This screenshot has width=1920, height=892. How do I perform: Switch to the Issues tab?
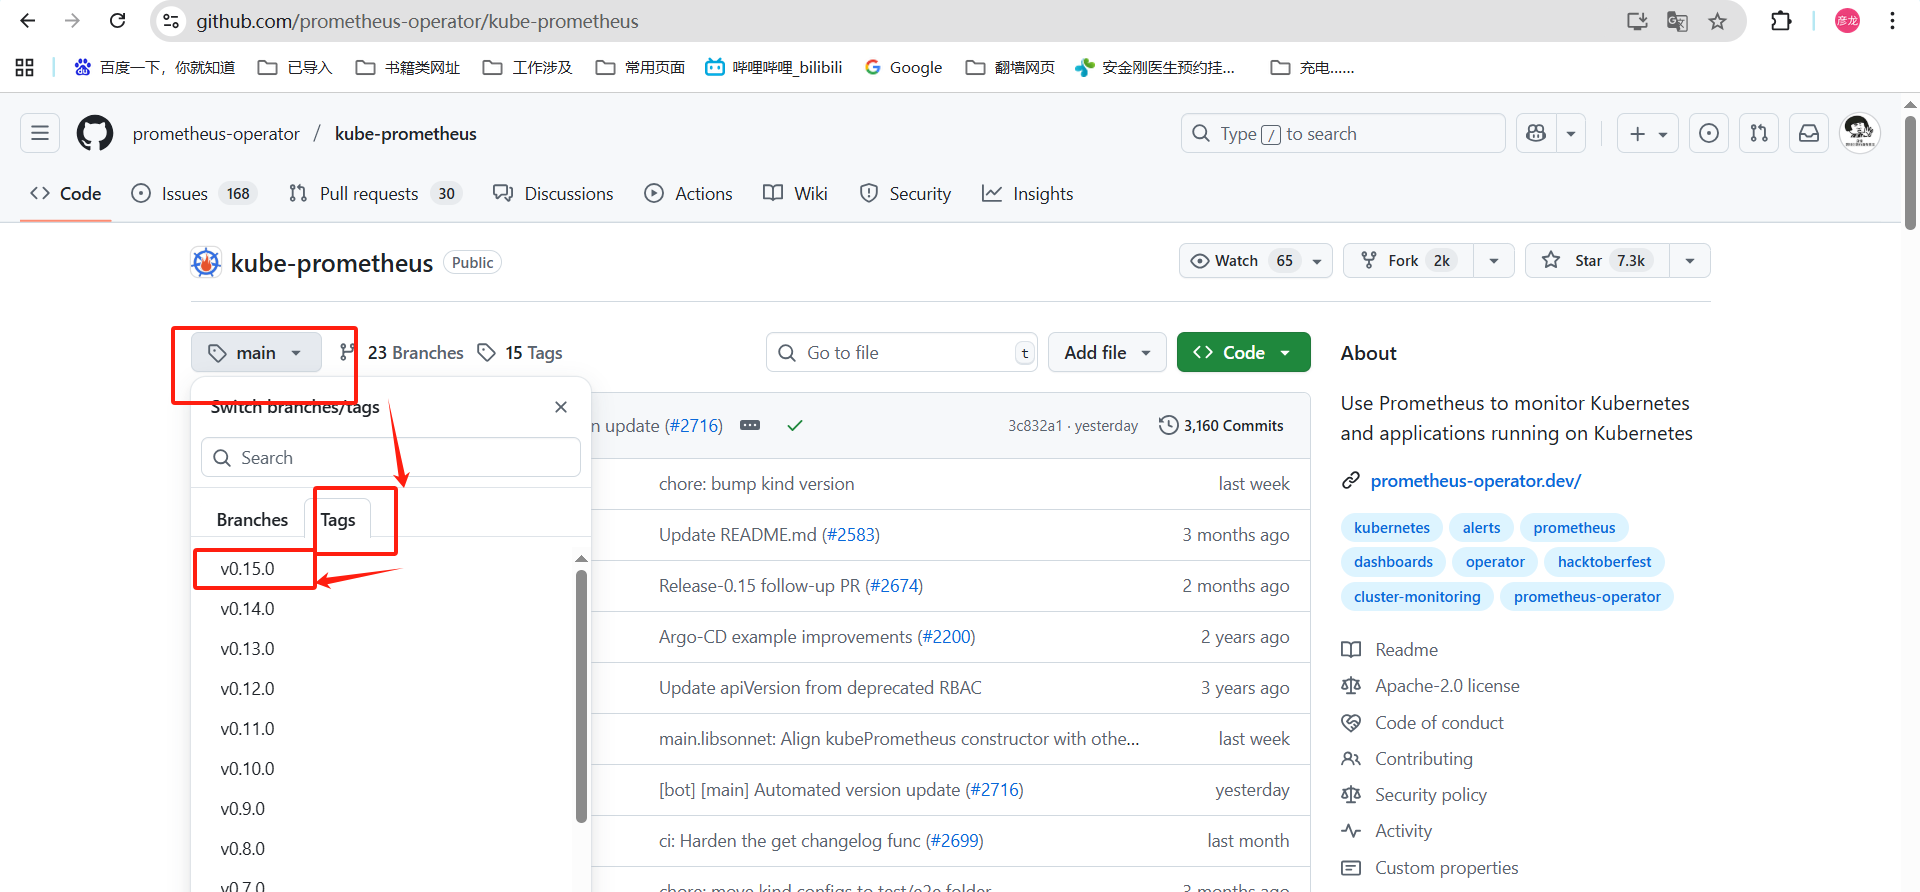(x=194, y=194)
